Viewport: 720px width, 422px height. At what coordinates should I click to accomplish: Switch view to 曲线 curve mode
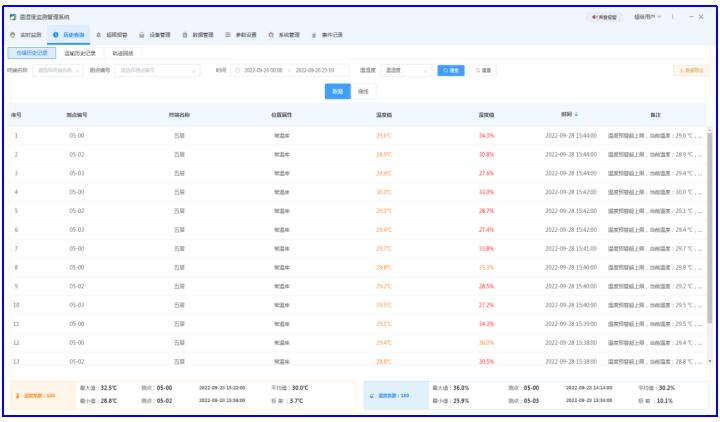pos(363,91)
